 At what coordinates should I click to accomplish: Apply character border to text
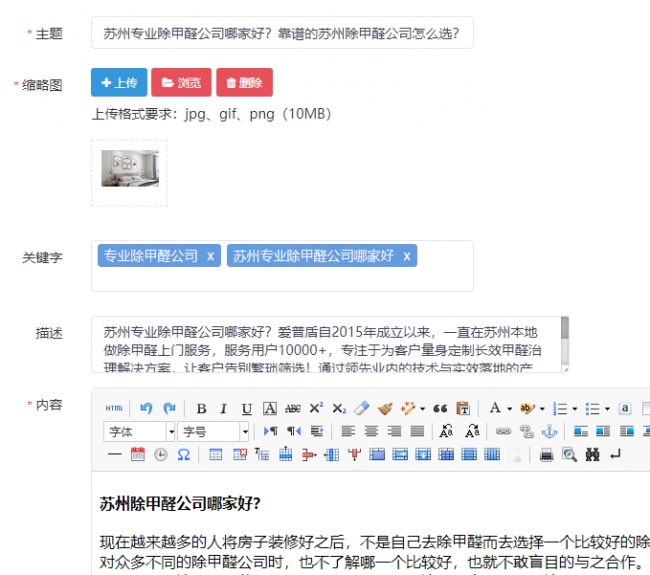coord(270,409)
